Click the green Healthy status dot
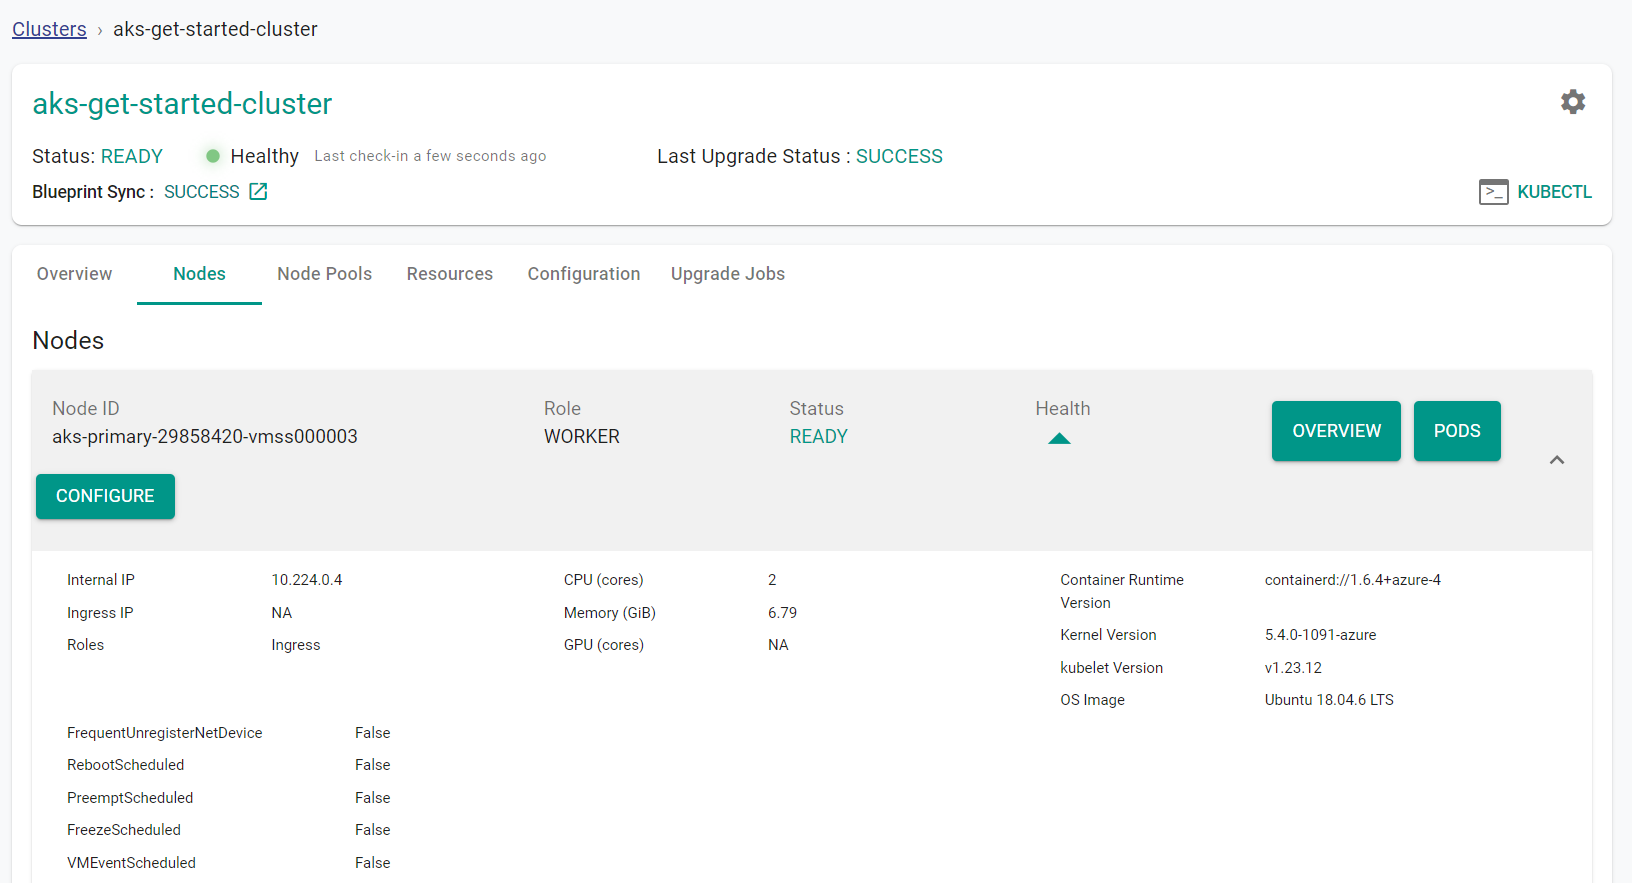 [x=212, y=156]
